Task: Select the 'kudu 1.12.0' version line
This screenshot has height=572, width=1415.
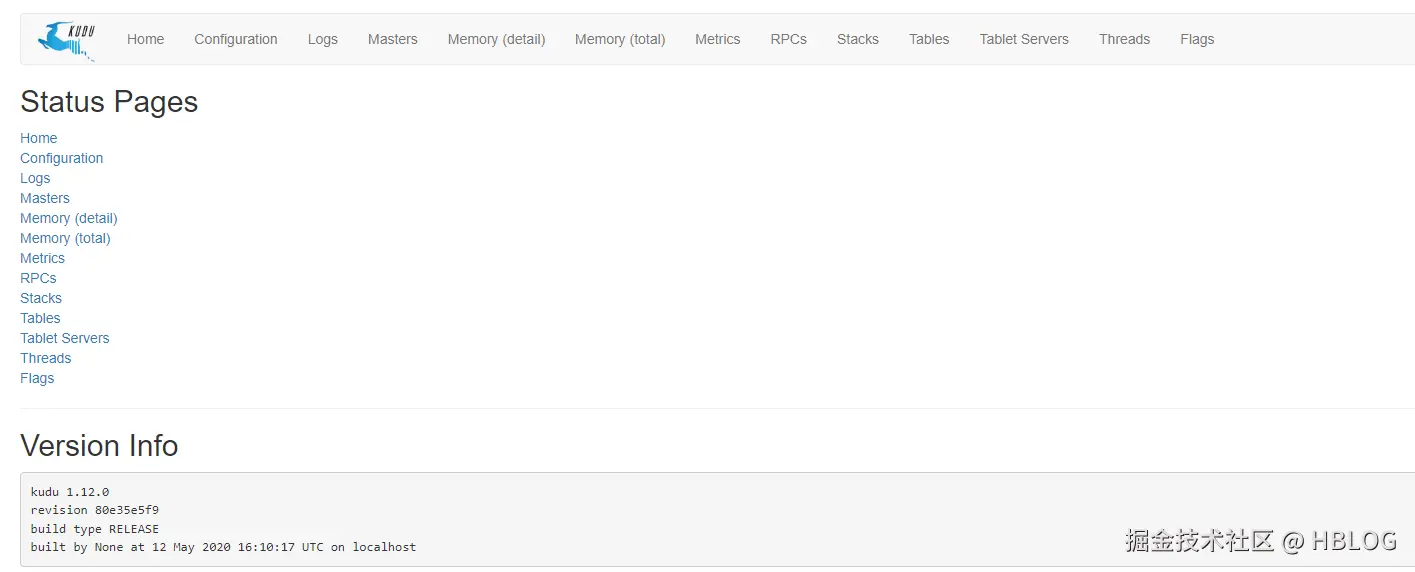Action: 70,492
